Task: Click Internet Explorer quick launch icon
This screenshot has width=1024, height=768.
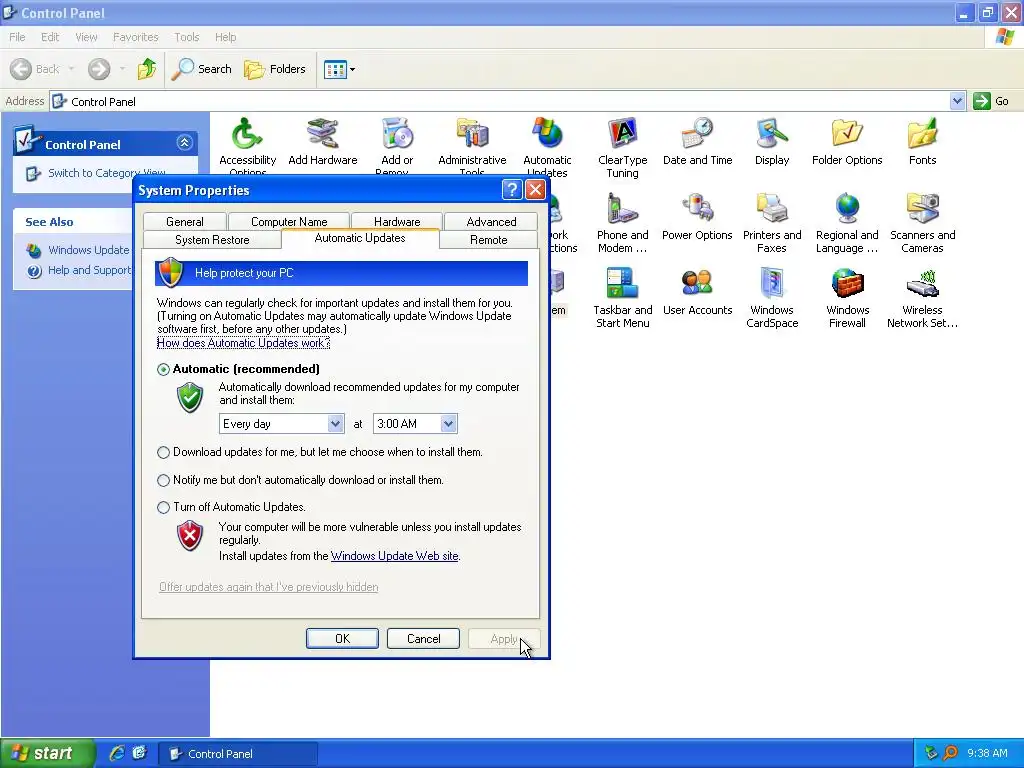Action: [116, 753]
